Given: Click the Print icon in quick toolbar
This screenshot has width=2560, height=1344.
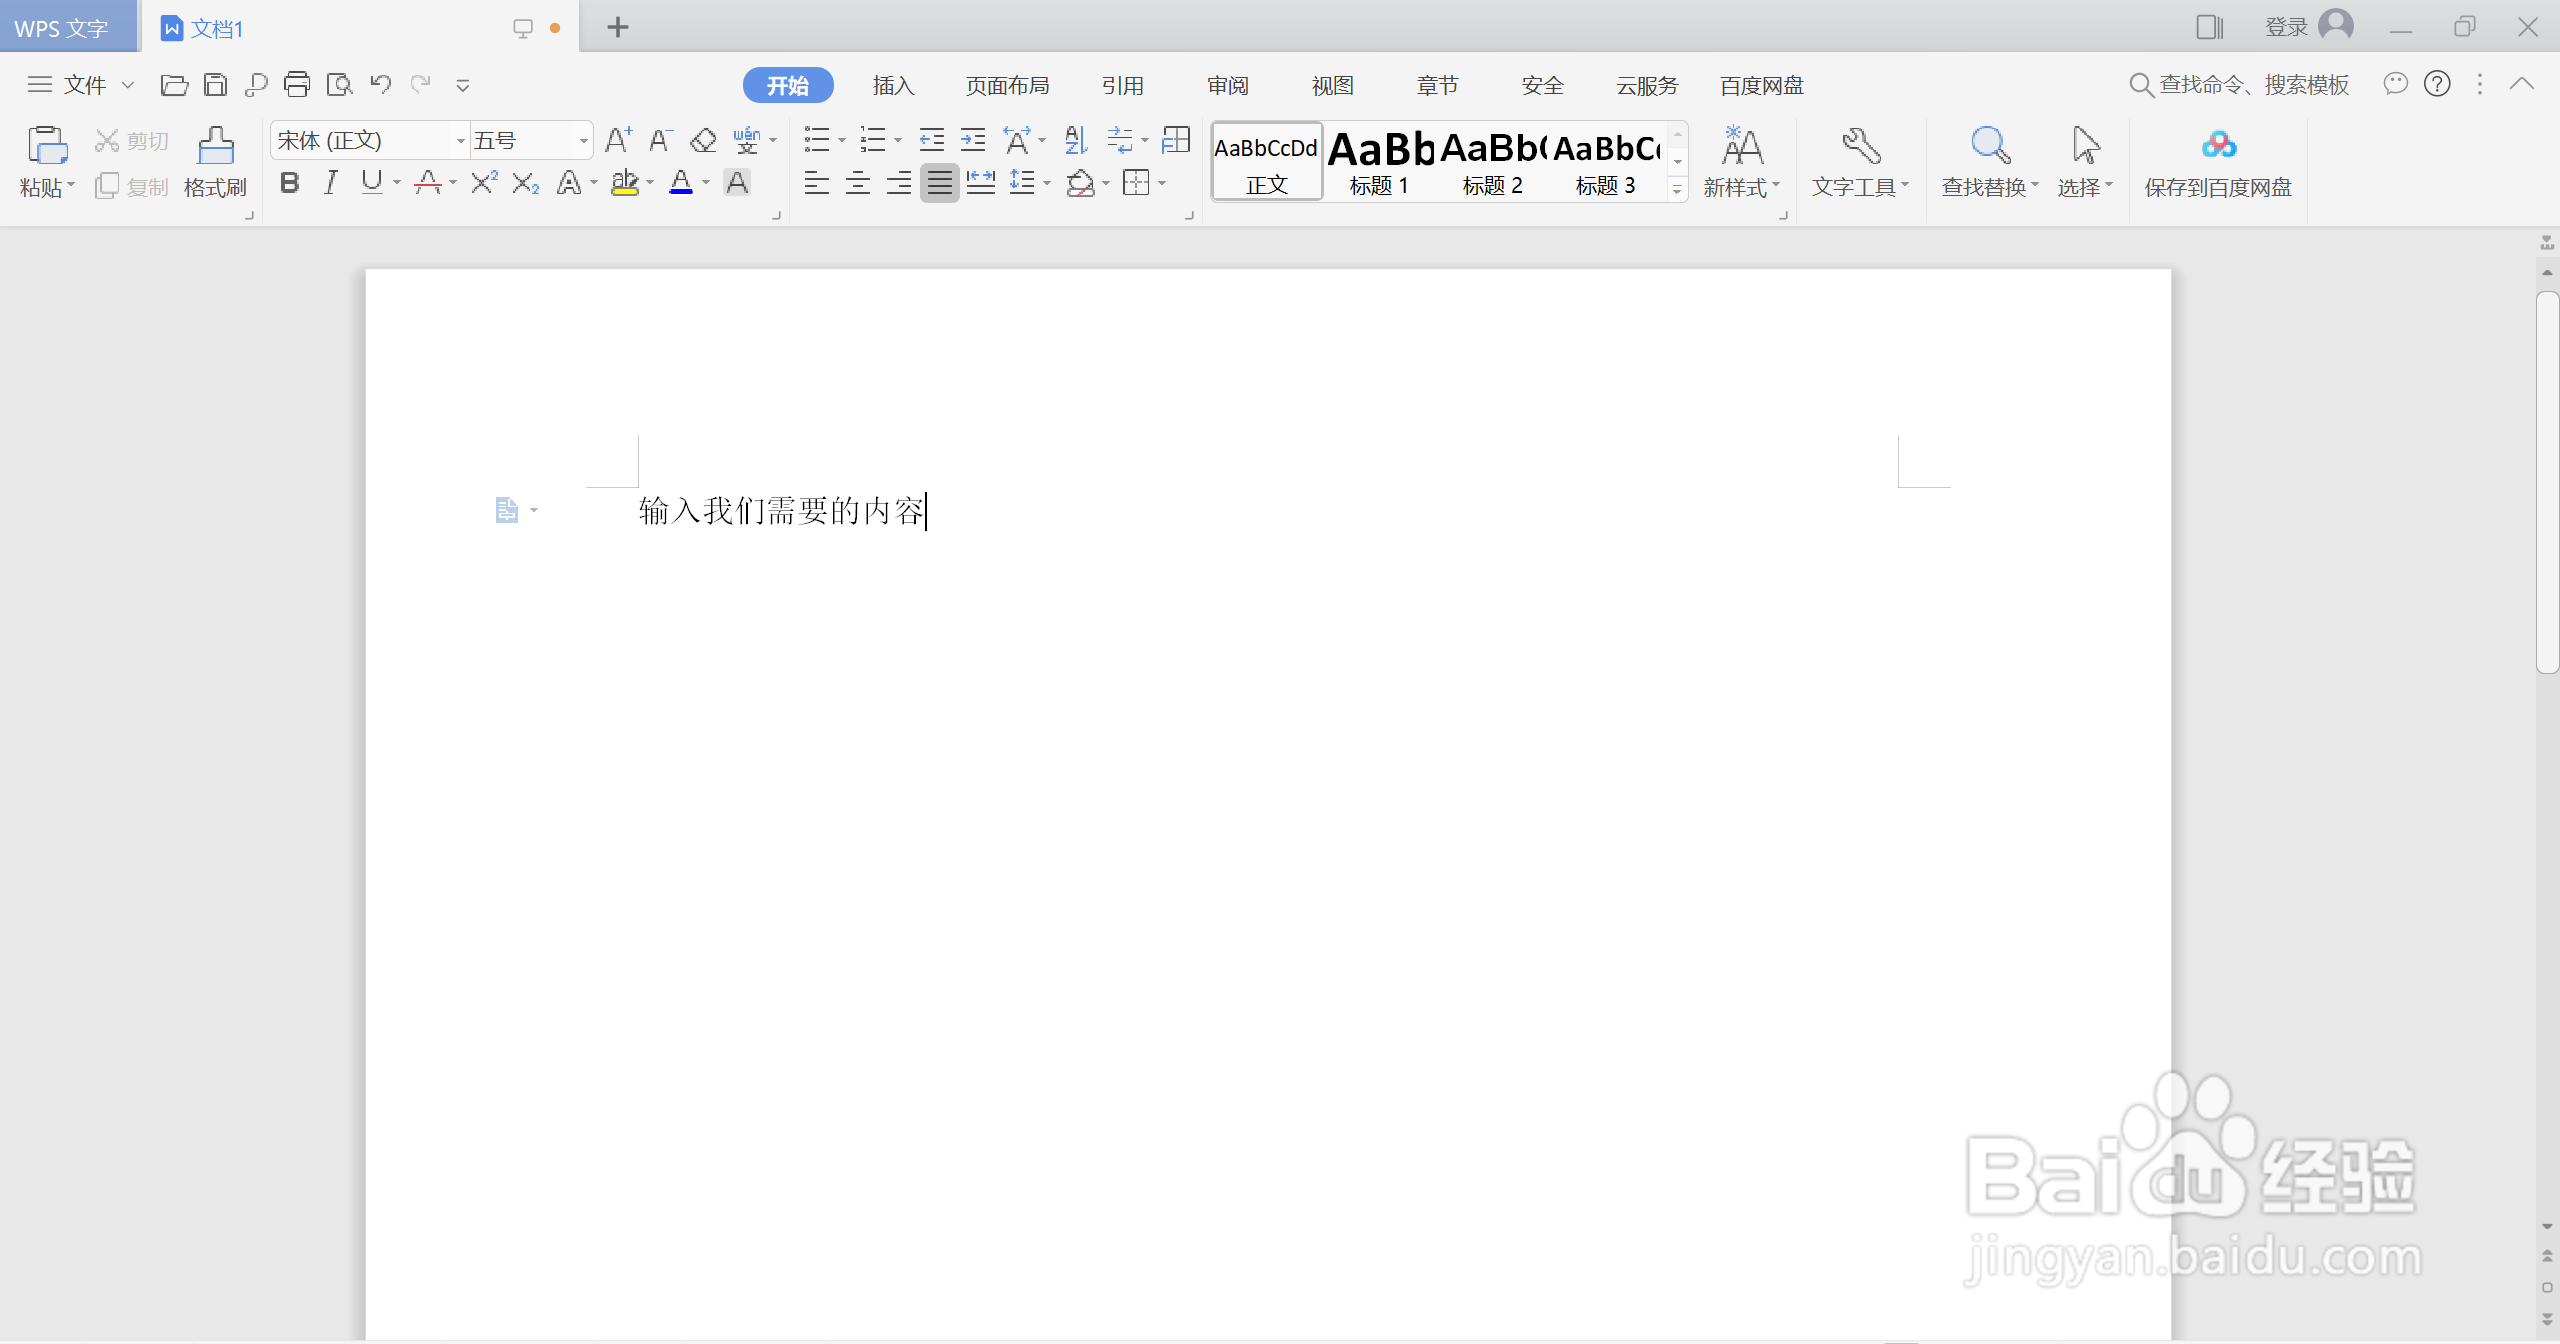Looking at the screenshot, I should point(297,85).
